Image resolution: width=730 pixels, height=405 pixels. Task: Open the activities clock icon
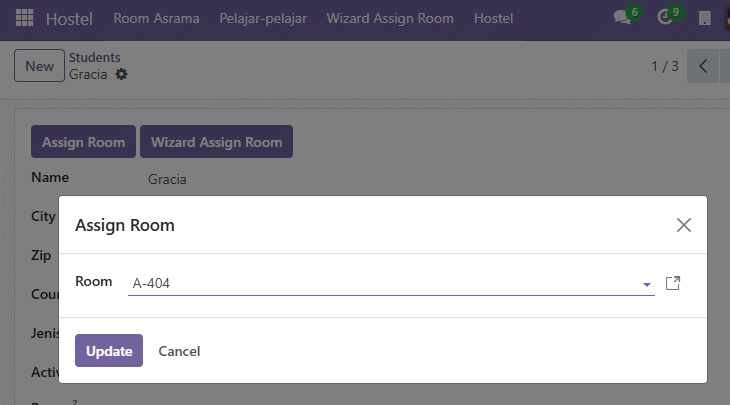pos(664,18)
